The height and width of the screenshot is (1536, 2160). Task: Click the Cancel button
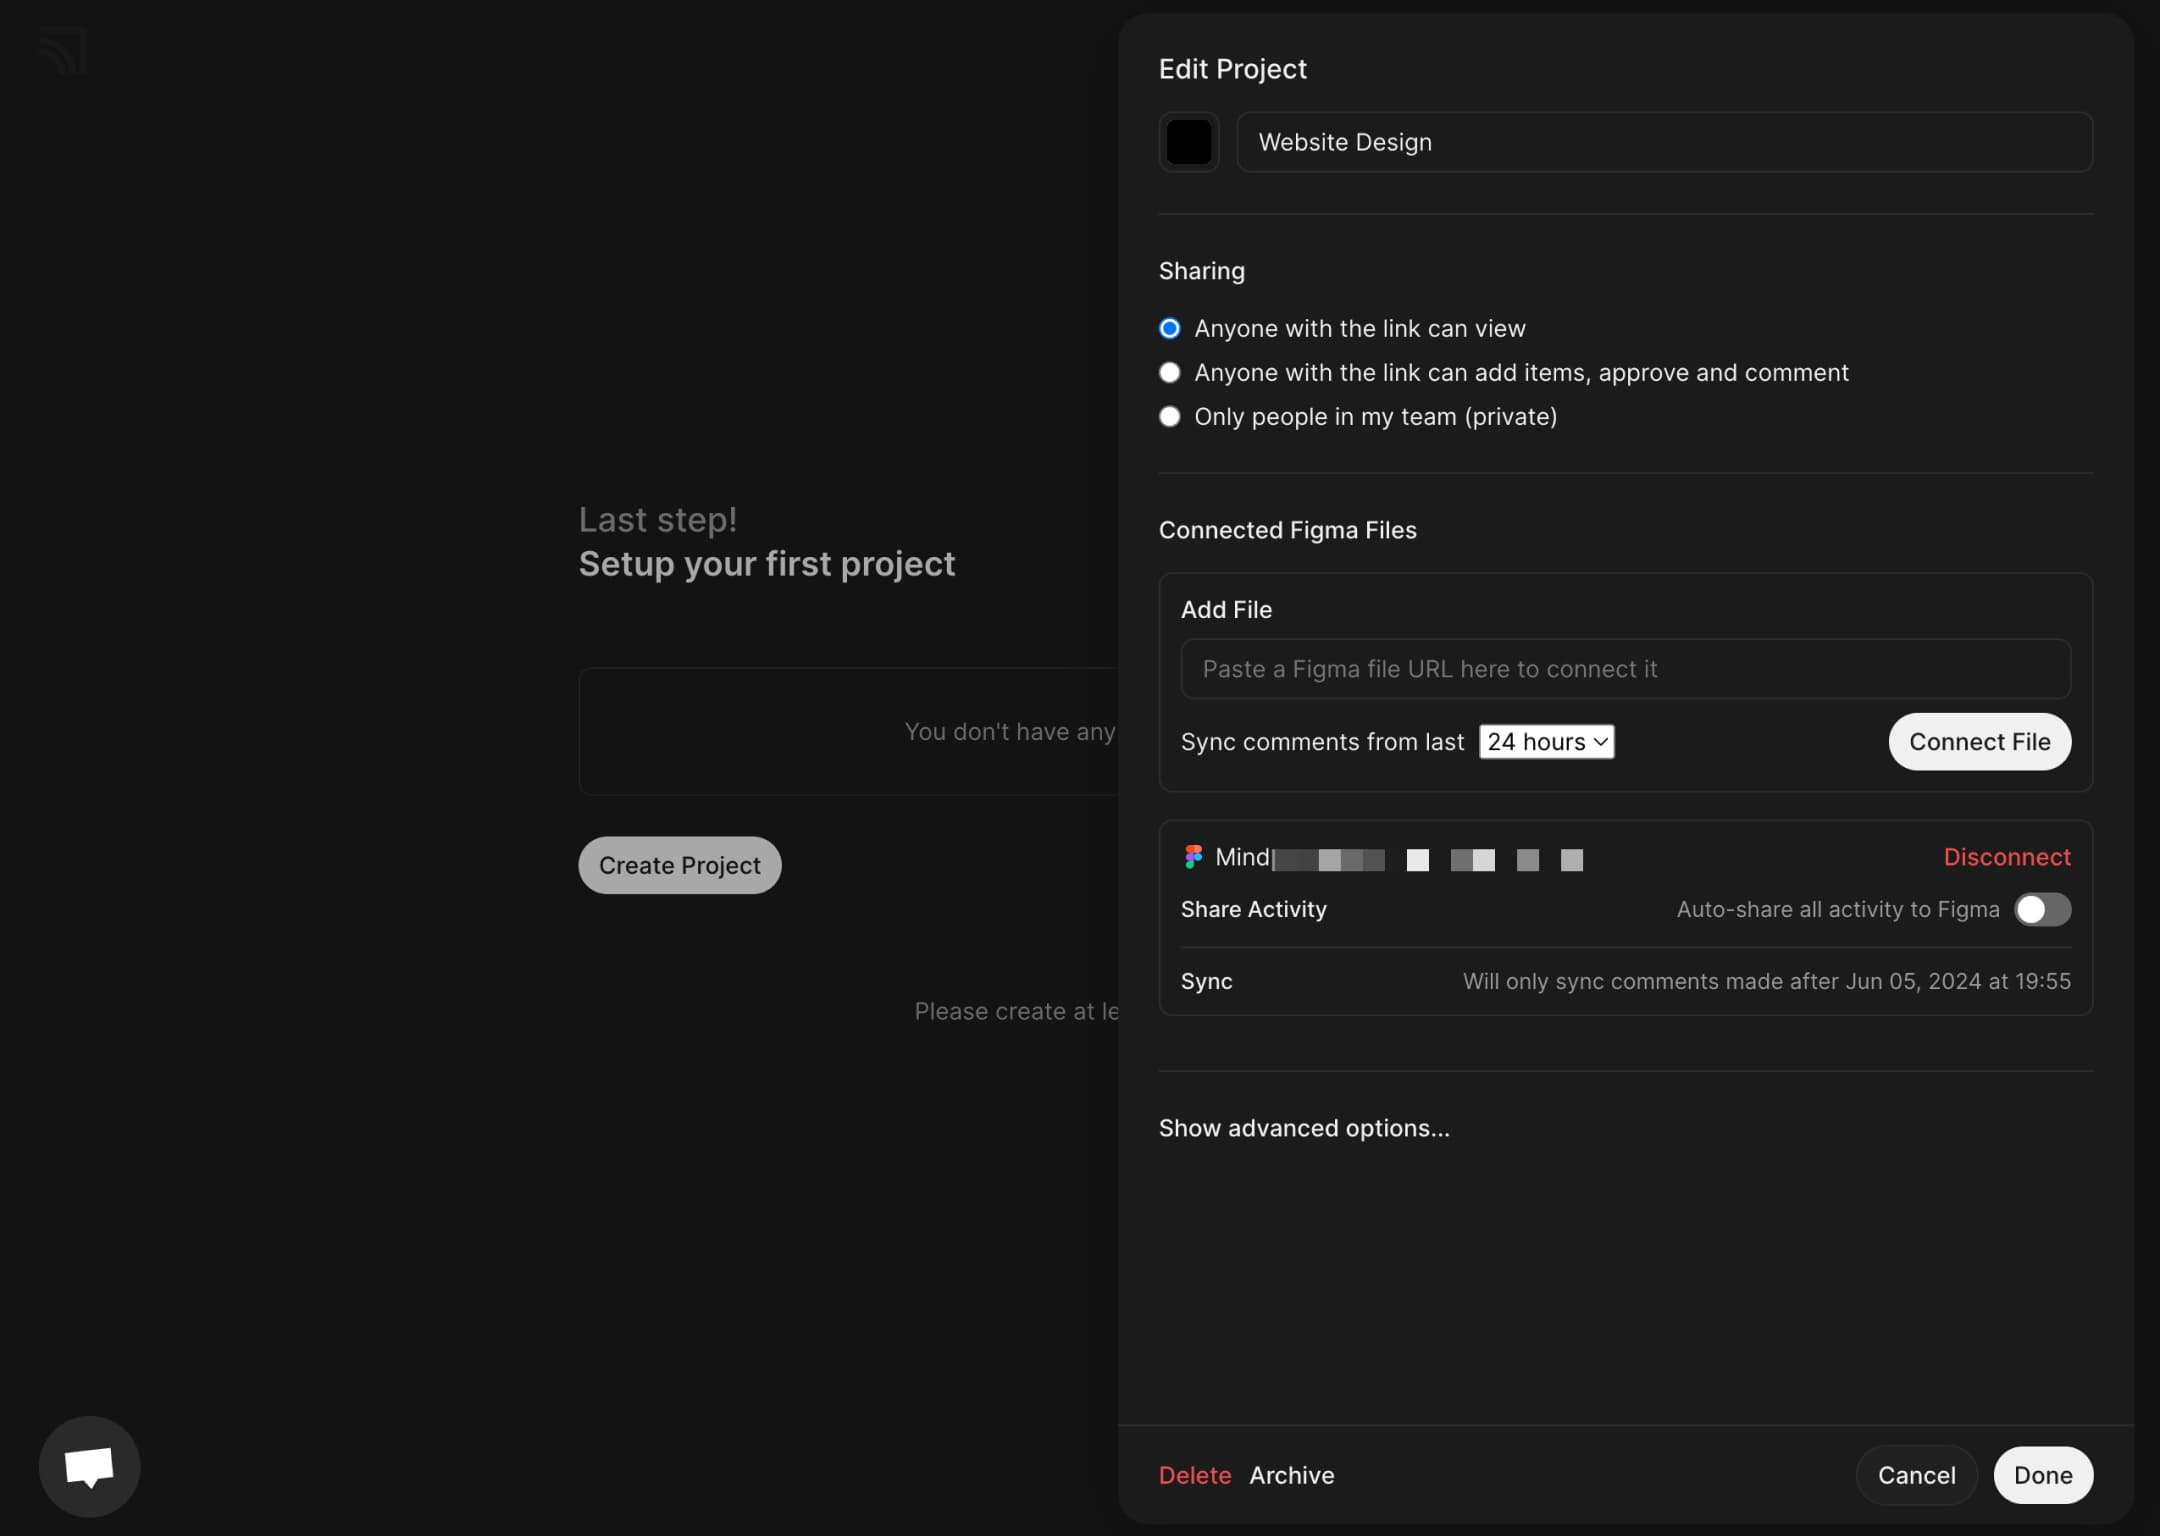point(1917,1473)
